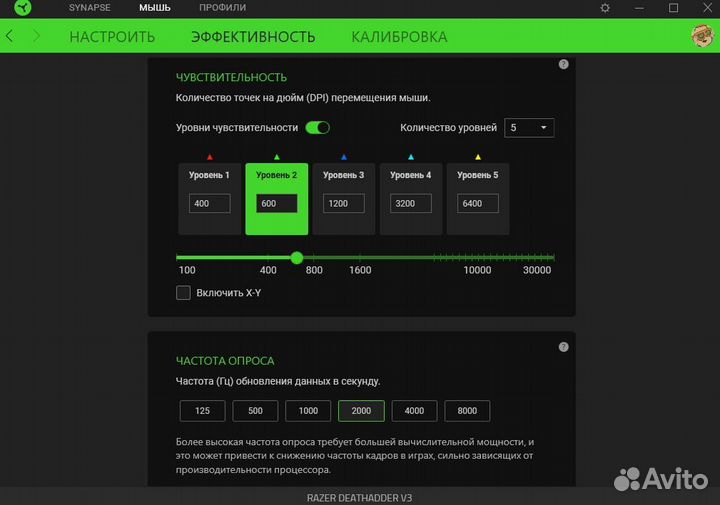Click the 600 DPI input field
Image resolution: width=720 pixels, height=505 pixels.
pos(276,203)
